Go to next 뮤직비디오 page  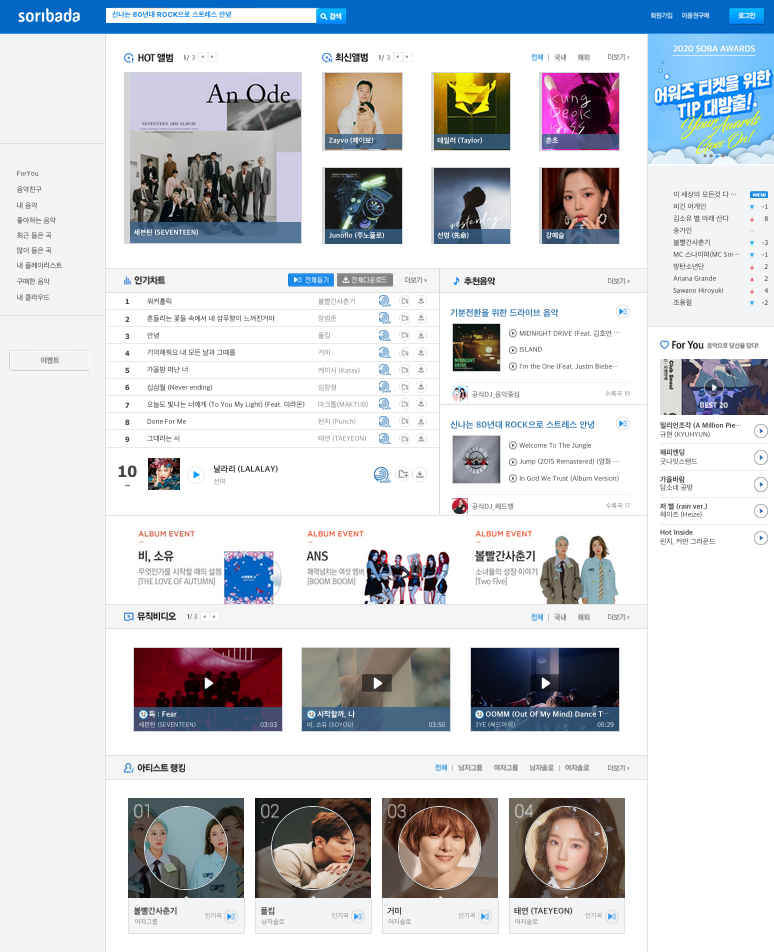point(214,617)
